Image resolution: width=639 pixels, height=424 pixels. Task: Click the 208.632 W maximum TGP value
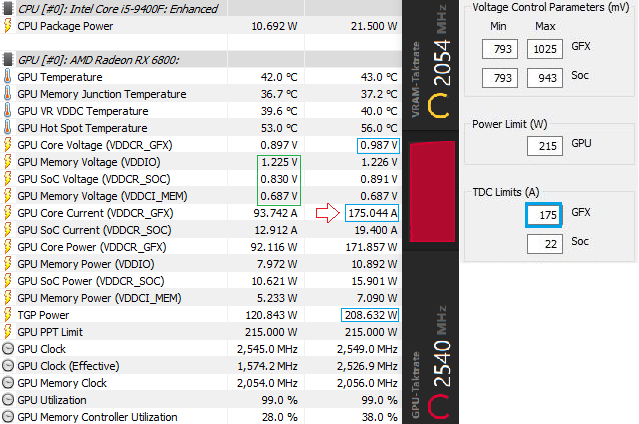370,315
